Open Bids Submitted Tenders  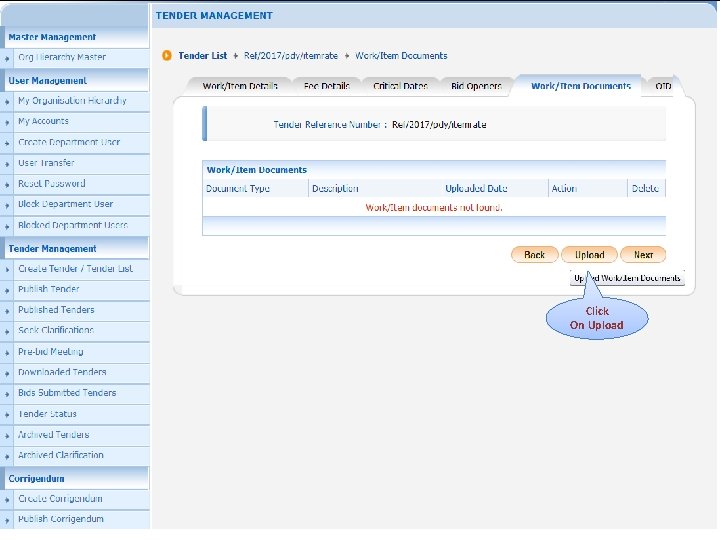pos(67,393)
